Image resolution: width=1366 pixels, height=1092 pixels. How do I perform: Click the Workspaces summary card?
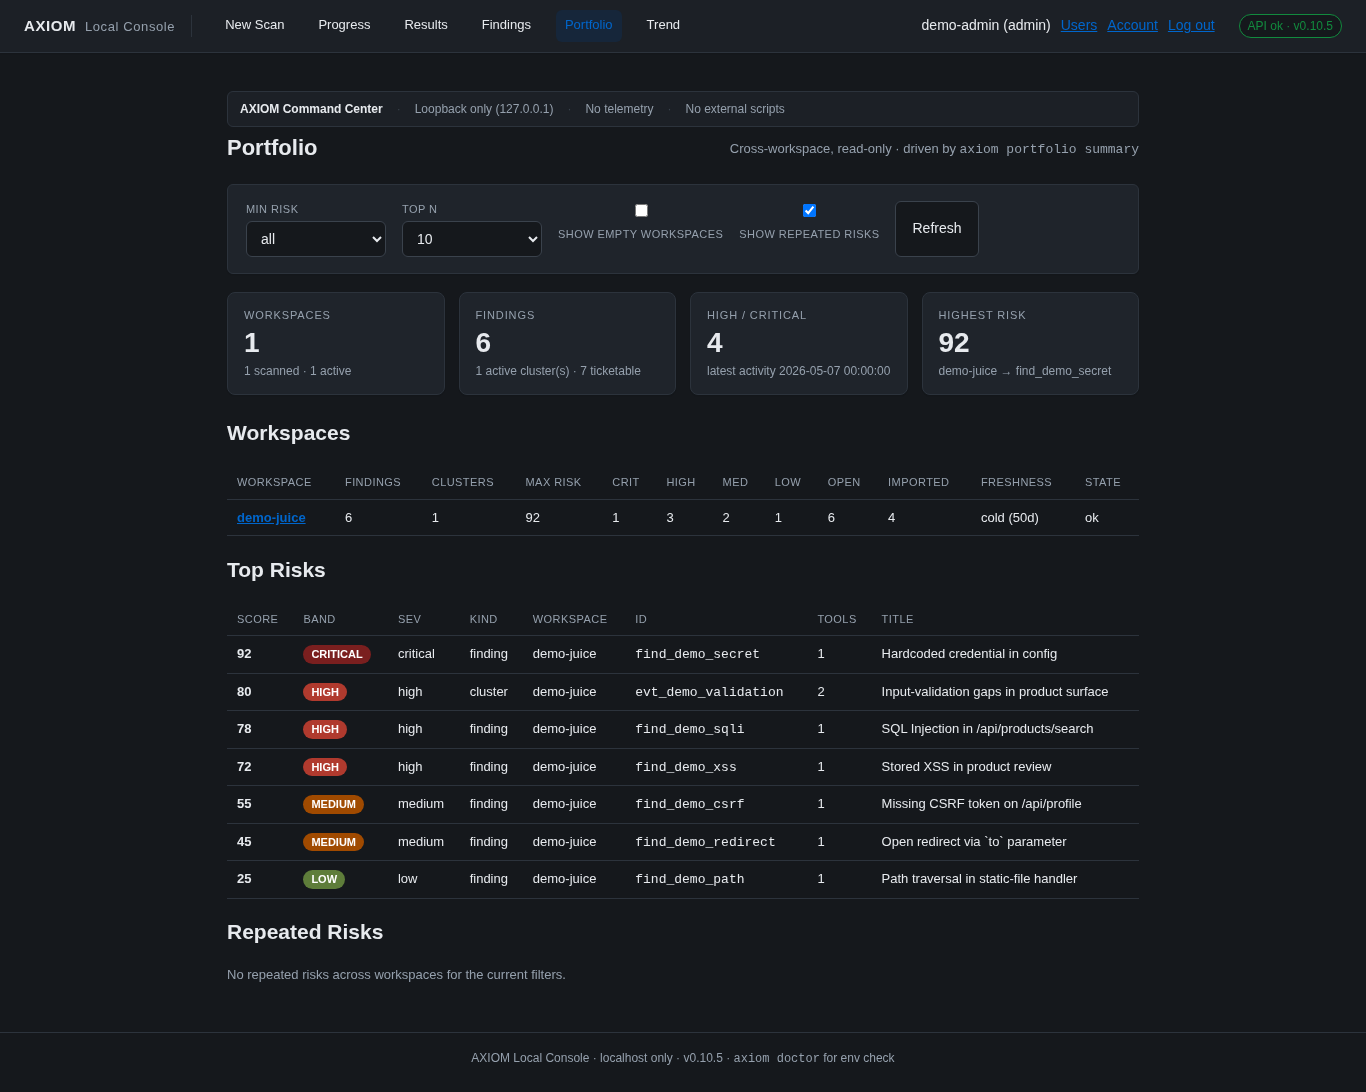click(336, 343)
